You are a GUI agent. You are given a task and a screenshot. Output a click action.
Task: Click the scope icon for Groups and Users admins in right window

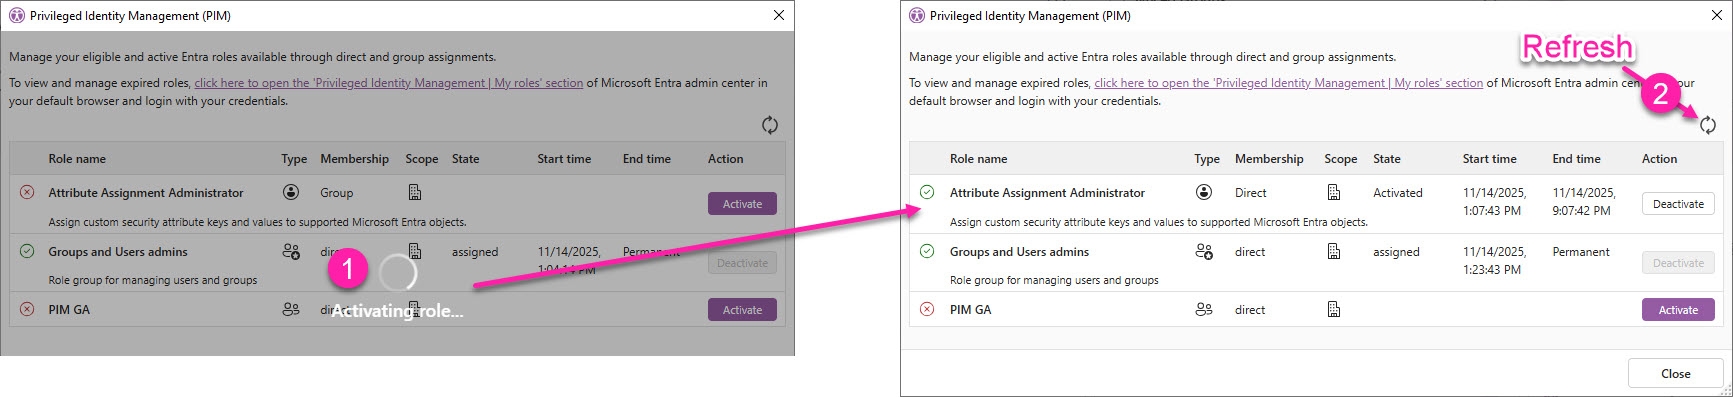click(1334, 251)
